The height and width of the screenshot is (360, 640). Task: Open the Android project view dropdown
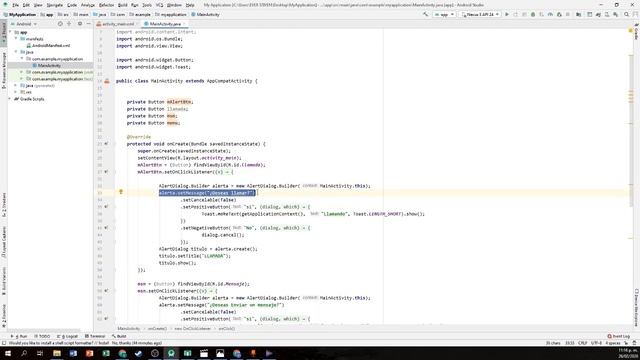[x=24, y=24]
